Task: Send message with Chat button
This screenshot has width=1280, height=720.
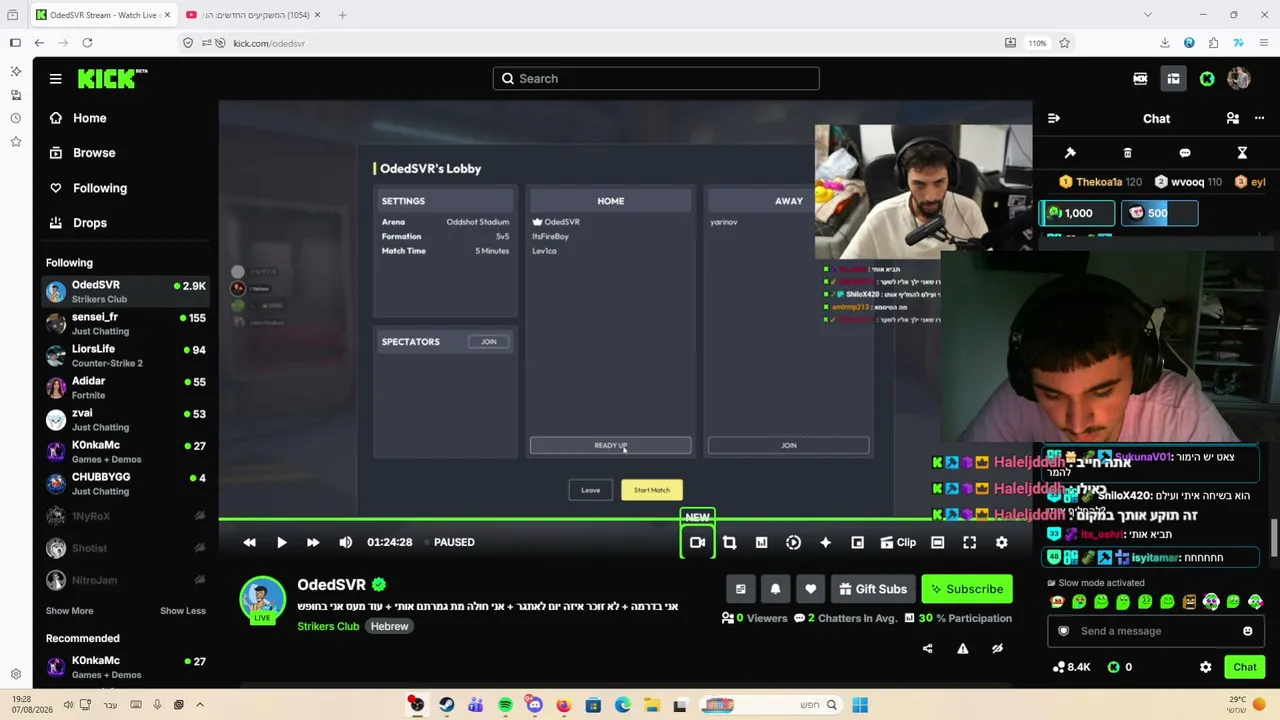Action: tap(1244, 667)
